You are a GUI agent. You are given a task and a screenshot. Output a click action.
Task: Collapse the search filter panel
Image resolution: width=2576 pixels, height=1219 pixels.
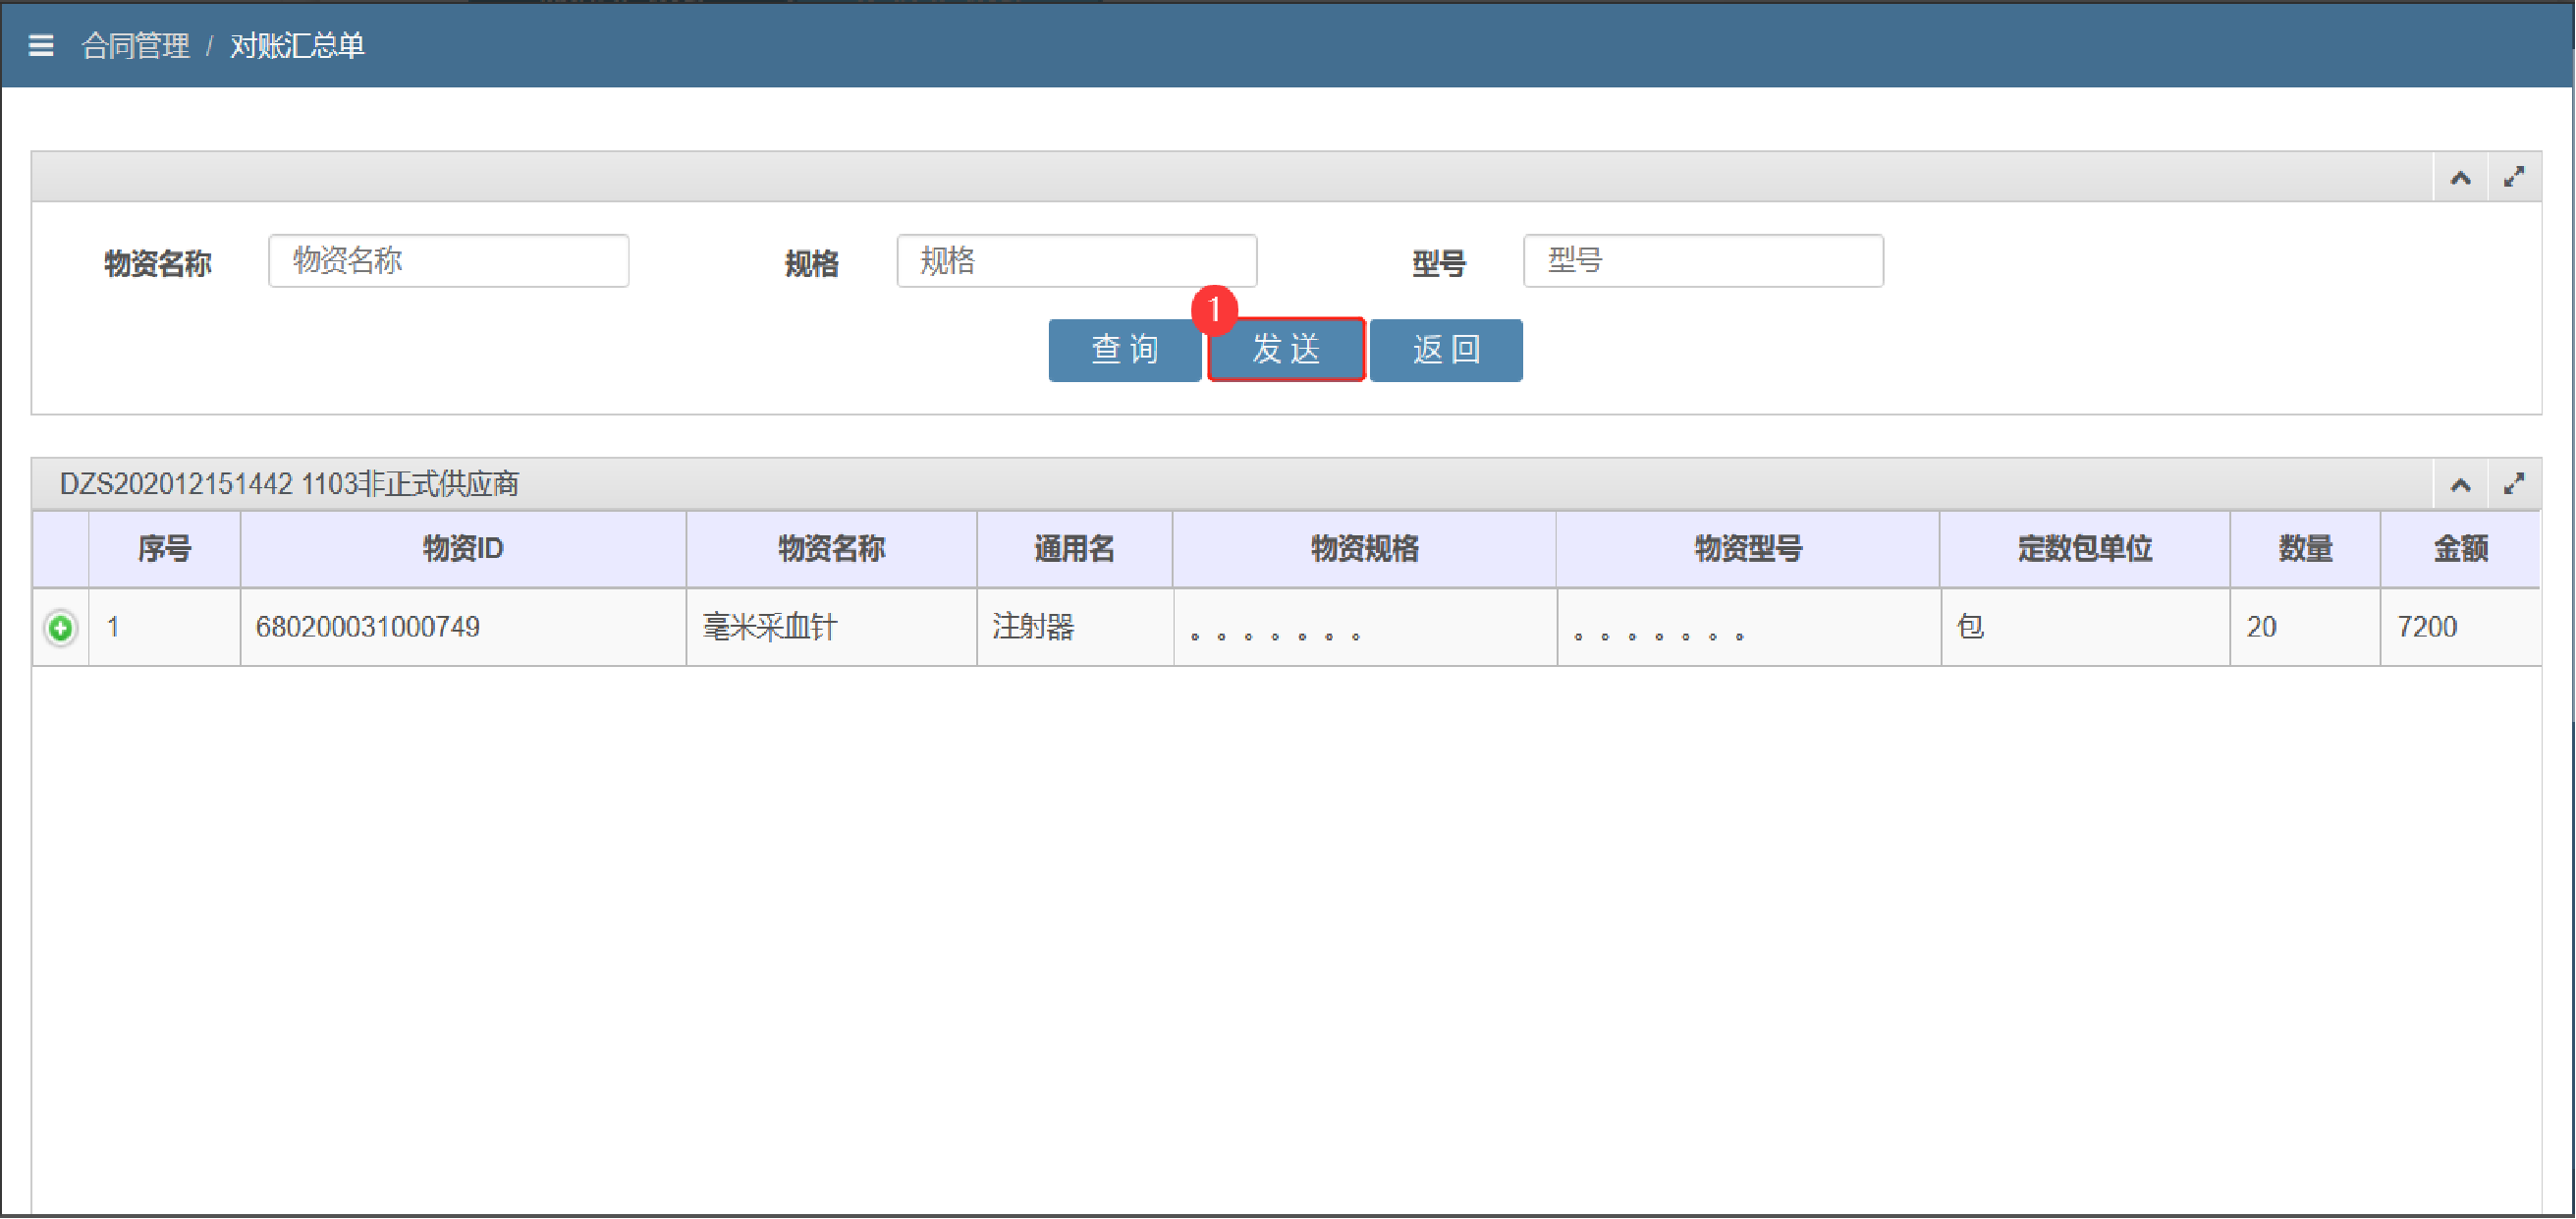coord(2461,179)
